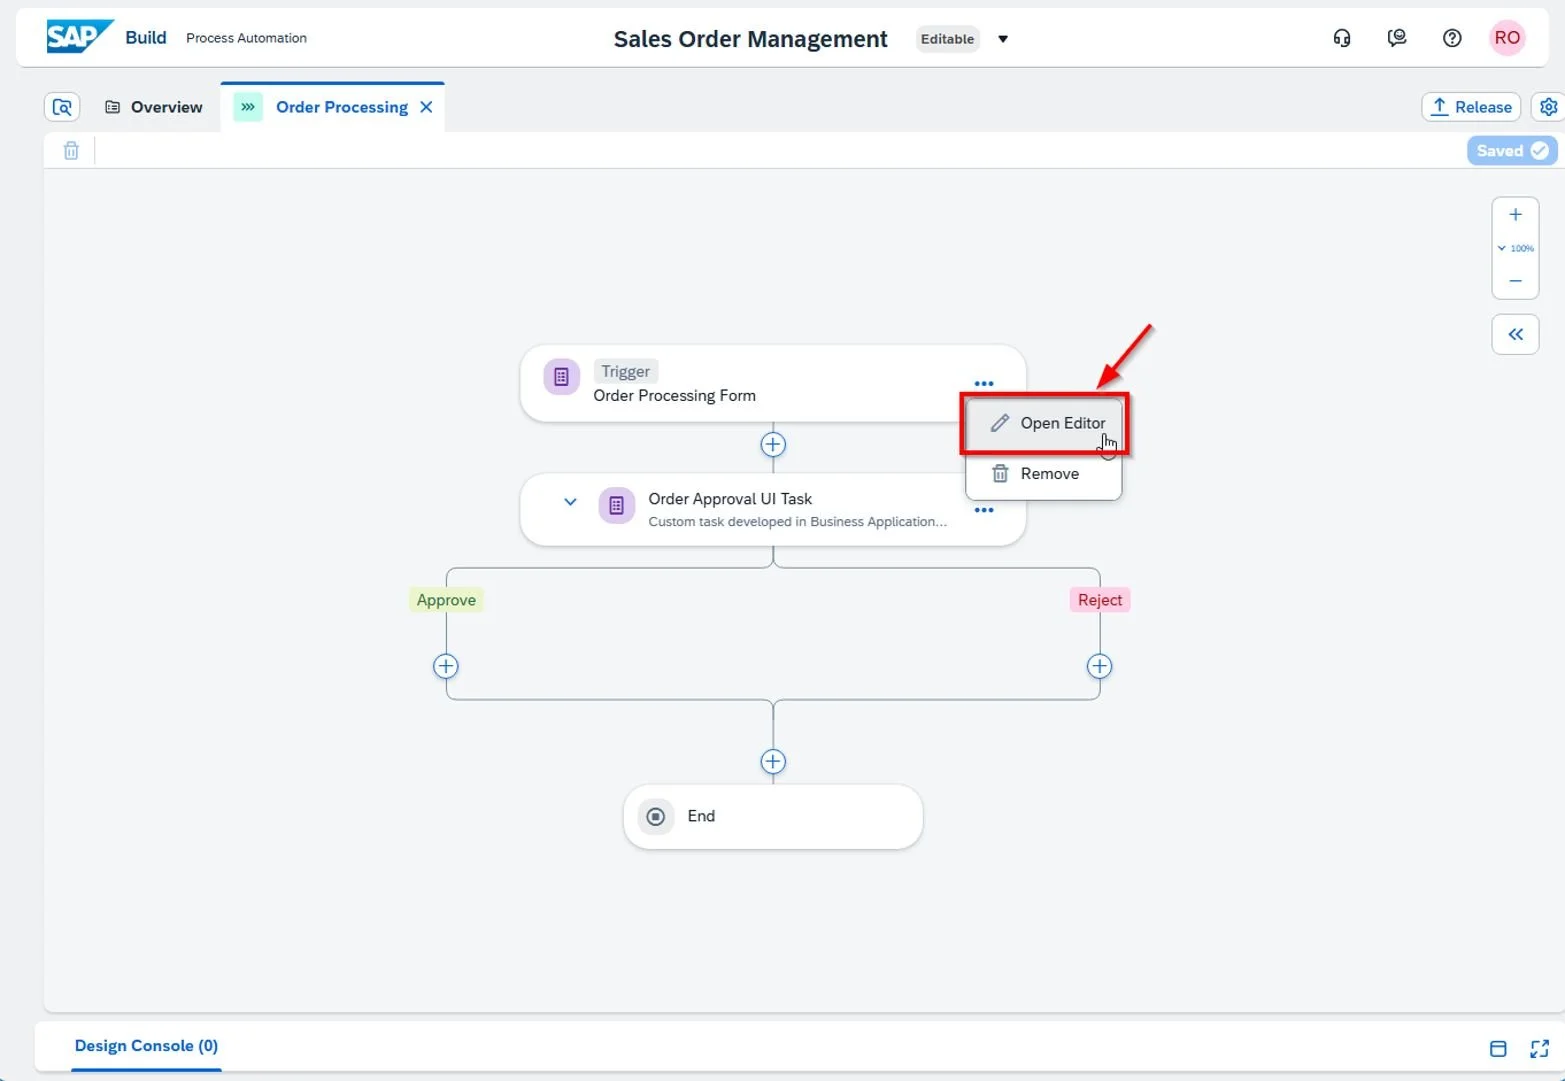The image size is (1565, 1081).
Task: Add step below the Trigger node
Action: tap(773, 445)
